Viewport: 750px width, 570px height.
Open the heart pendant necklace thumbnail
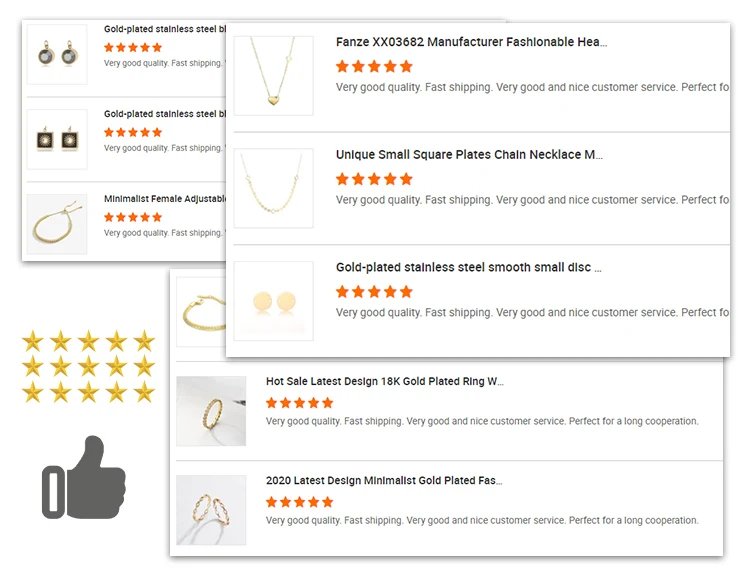[274, 76]
